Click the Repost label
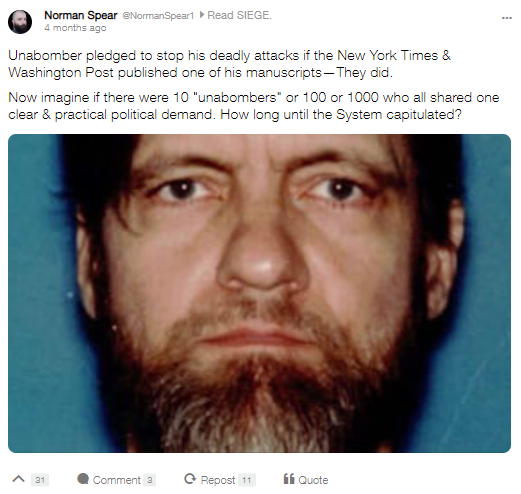This screenshot has width=521, height=494. pyautogui.click(x=218, y=480)
